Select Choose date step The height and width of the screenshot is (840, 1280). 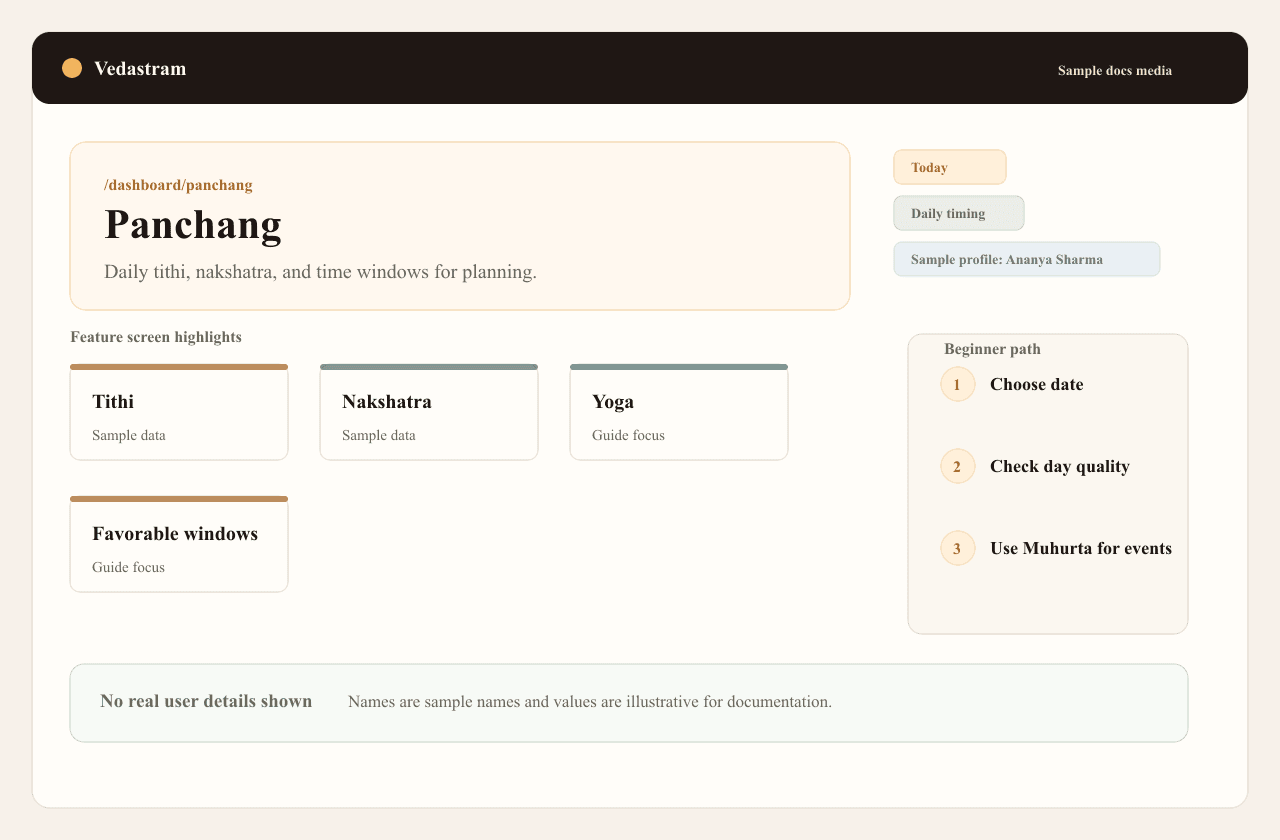click(x=1037, y=384)
